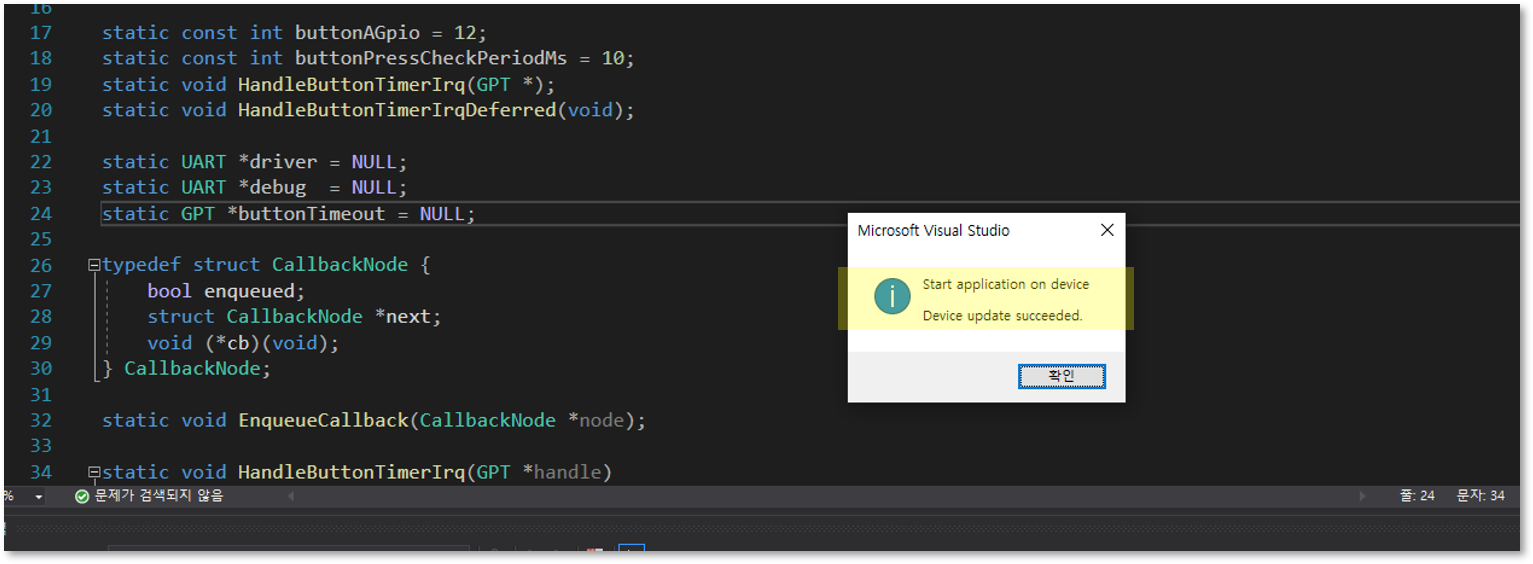The height and width of the screenshot is (564, 1533).
Task: Click line number 22 in the margin
Action: point(41,161)
